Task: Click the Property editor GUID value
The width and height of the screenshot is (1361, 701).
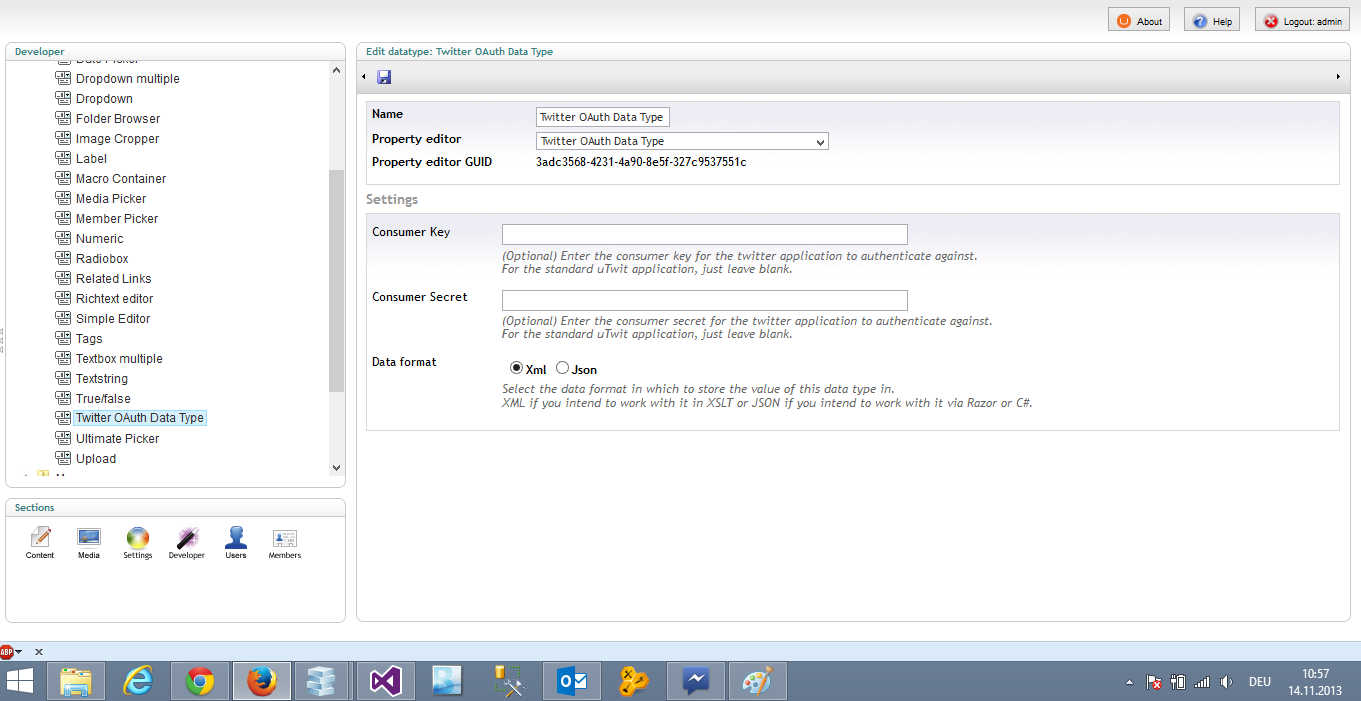Action: [x=641, y=162]
